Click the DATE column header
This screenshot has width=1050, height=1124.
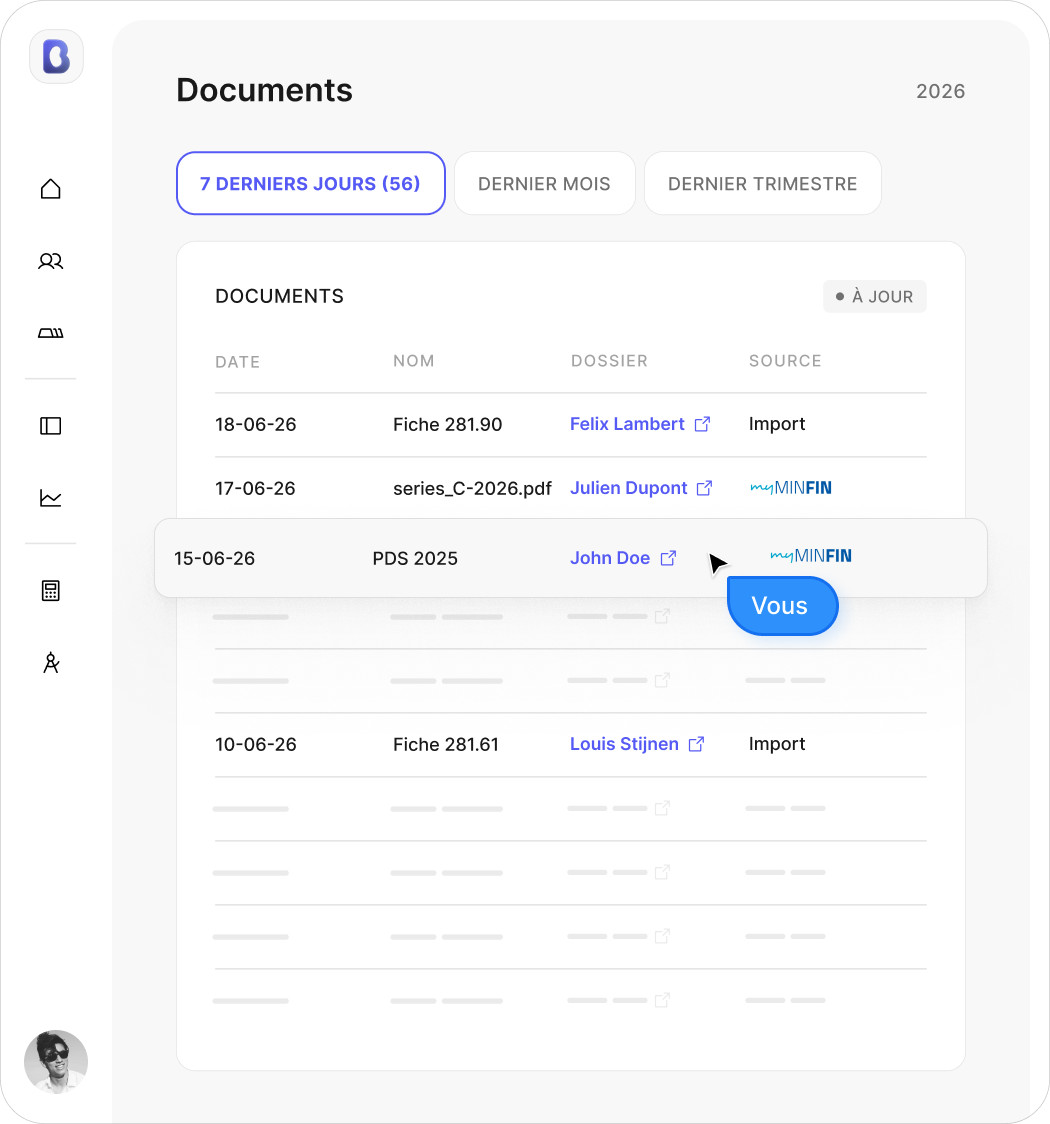point(237,362)
